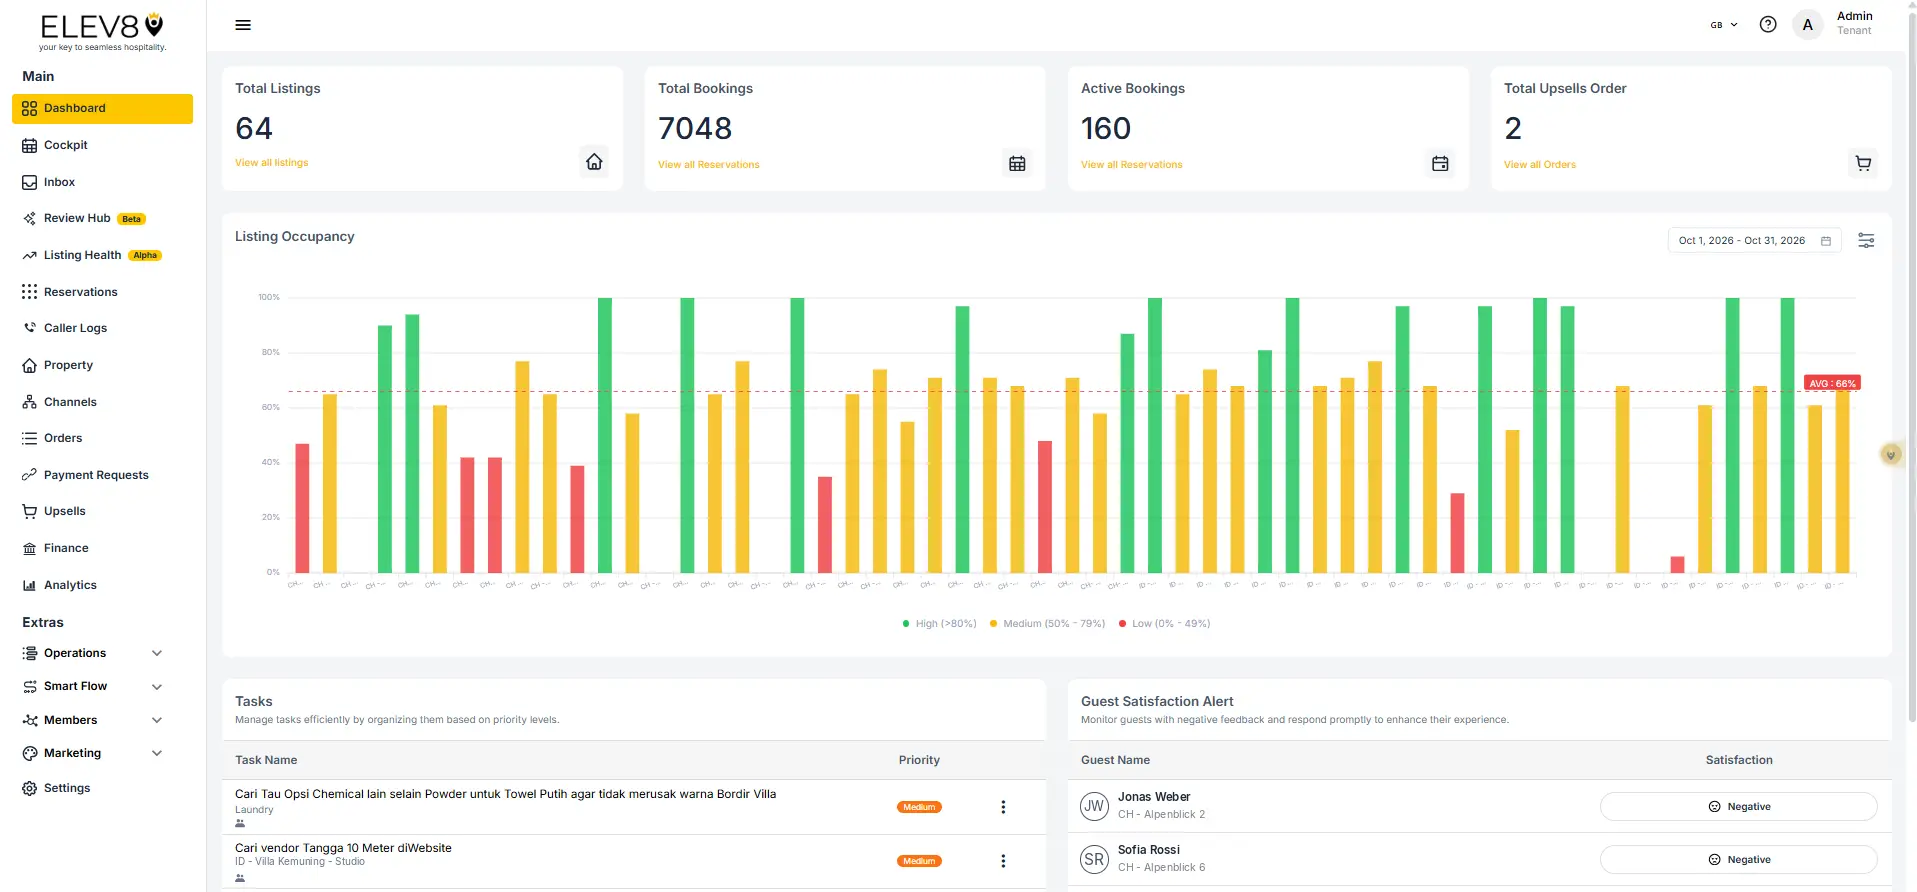Open Review Hub in the sidebar
1917x892 pixels.
(x=102, y=218)
